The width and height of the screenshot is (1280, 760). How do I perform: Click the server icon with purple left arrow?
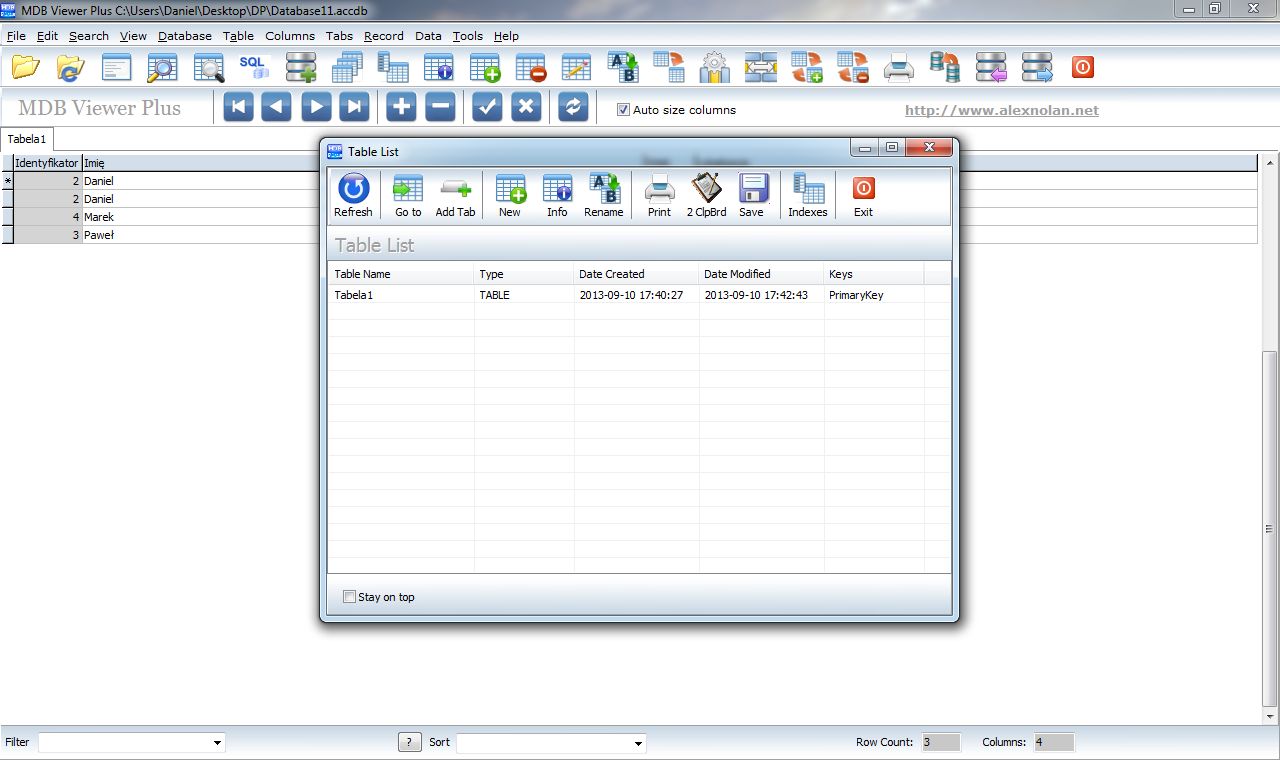(x=991, y=68)
